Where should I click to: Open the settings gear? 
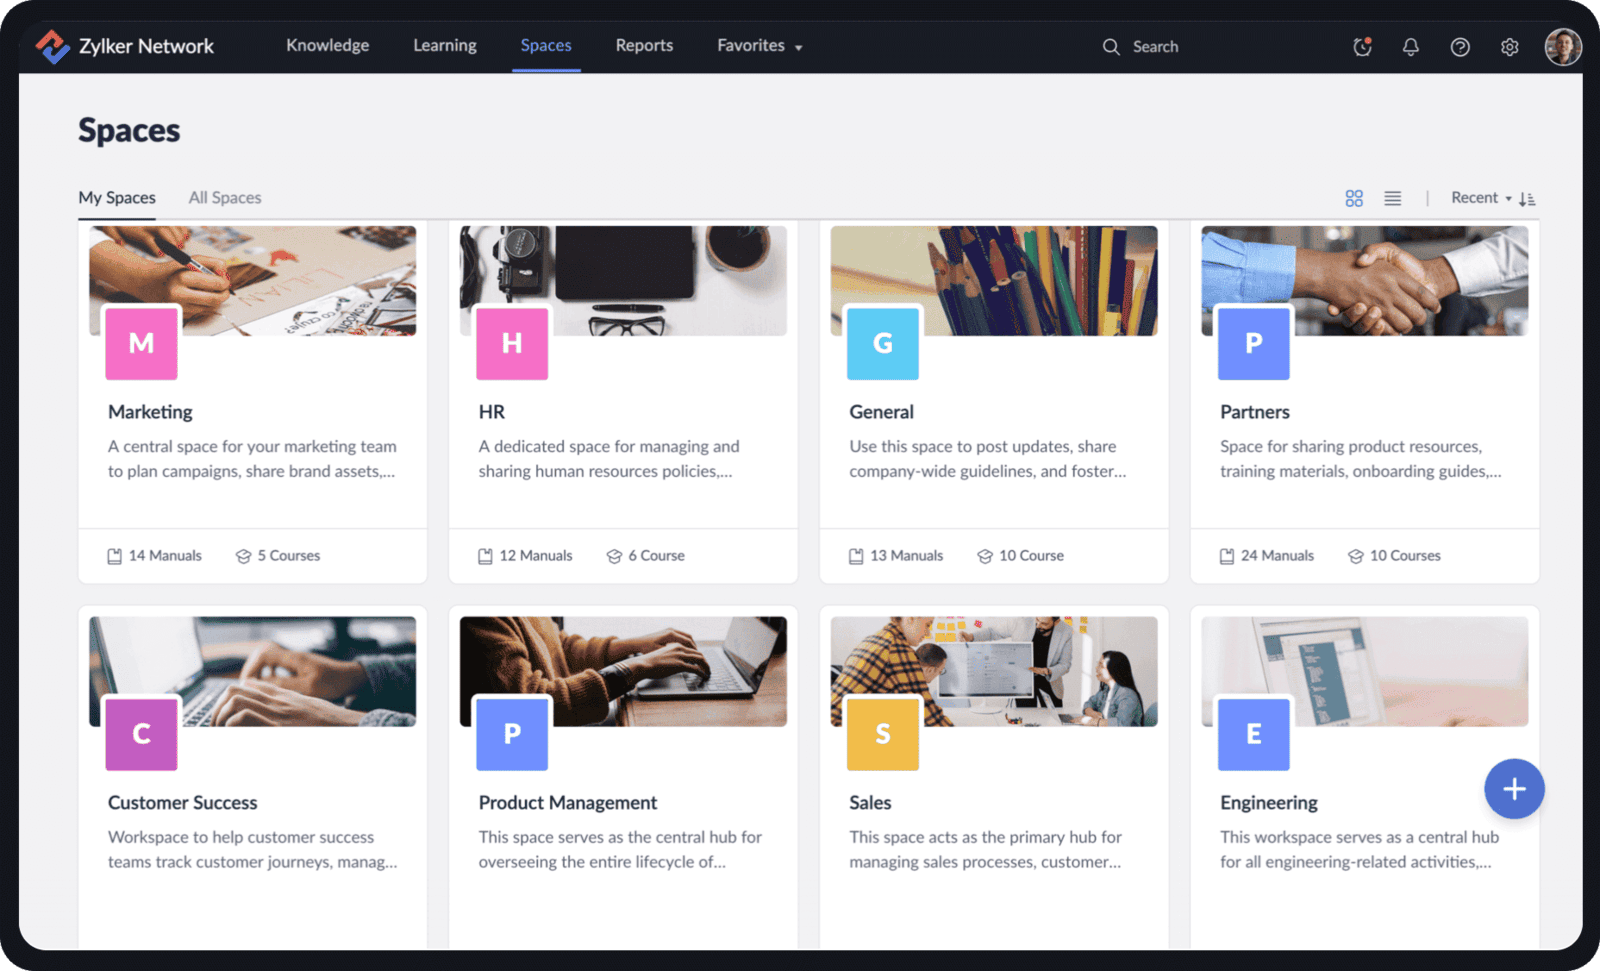(1509, 46)
